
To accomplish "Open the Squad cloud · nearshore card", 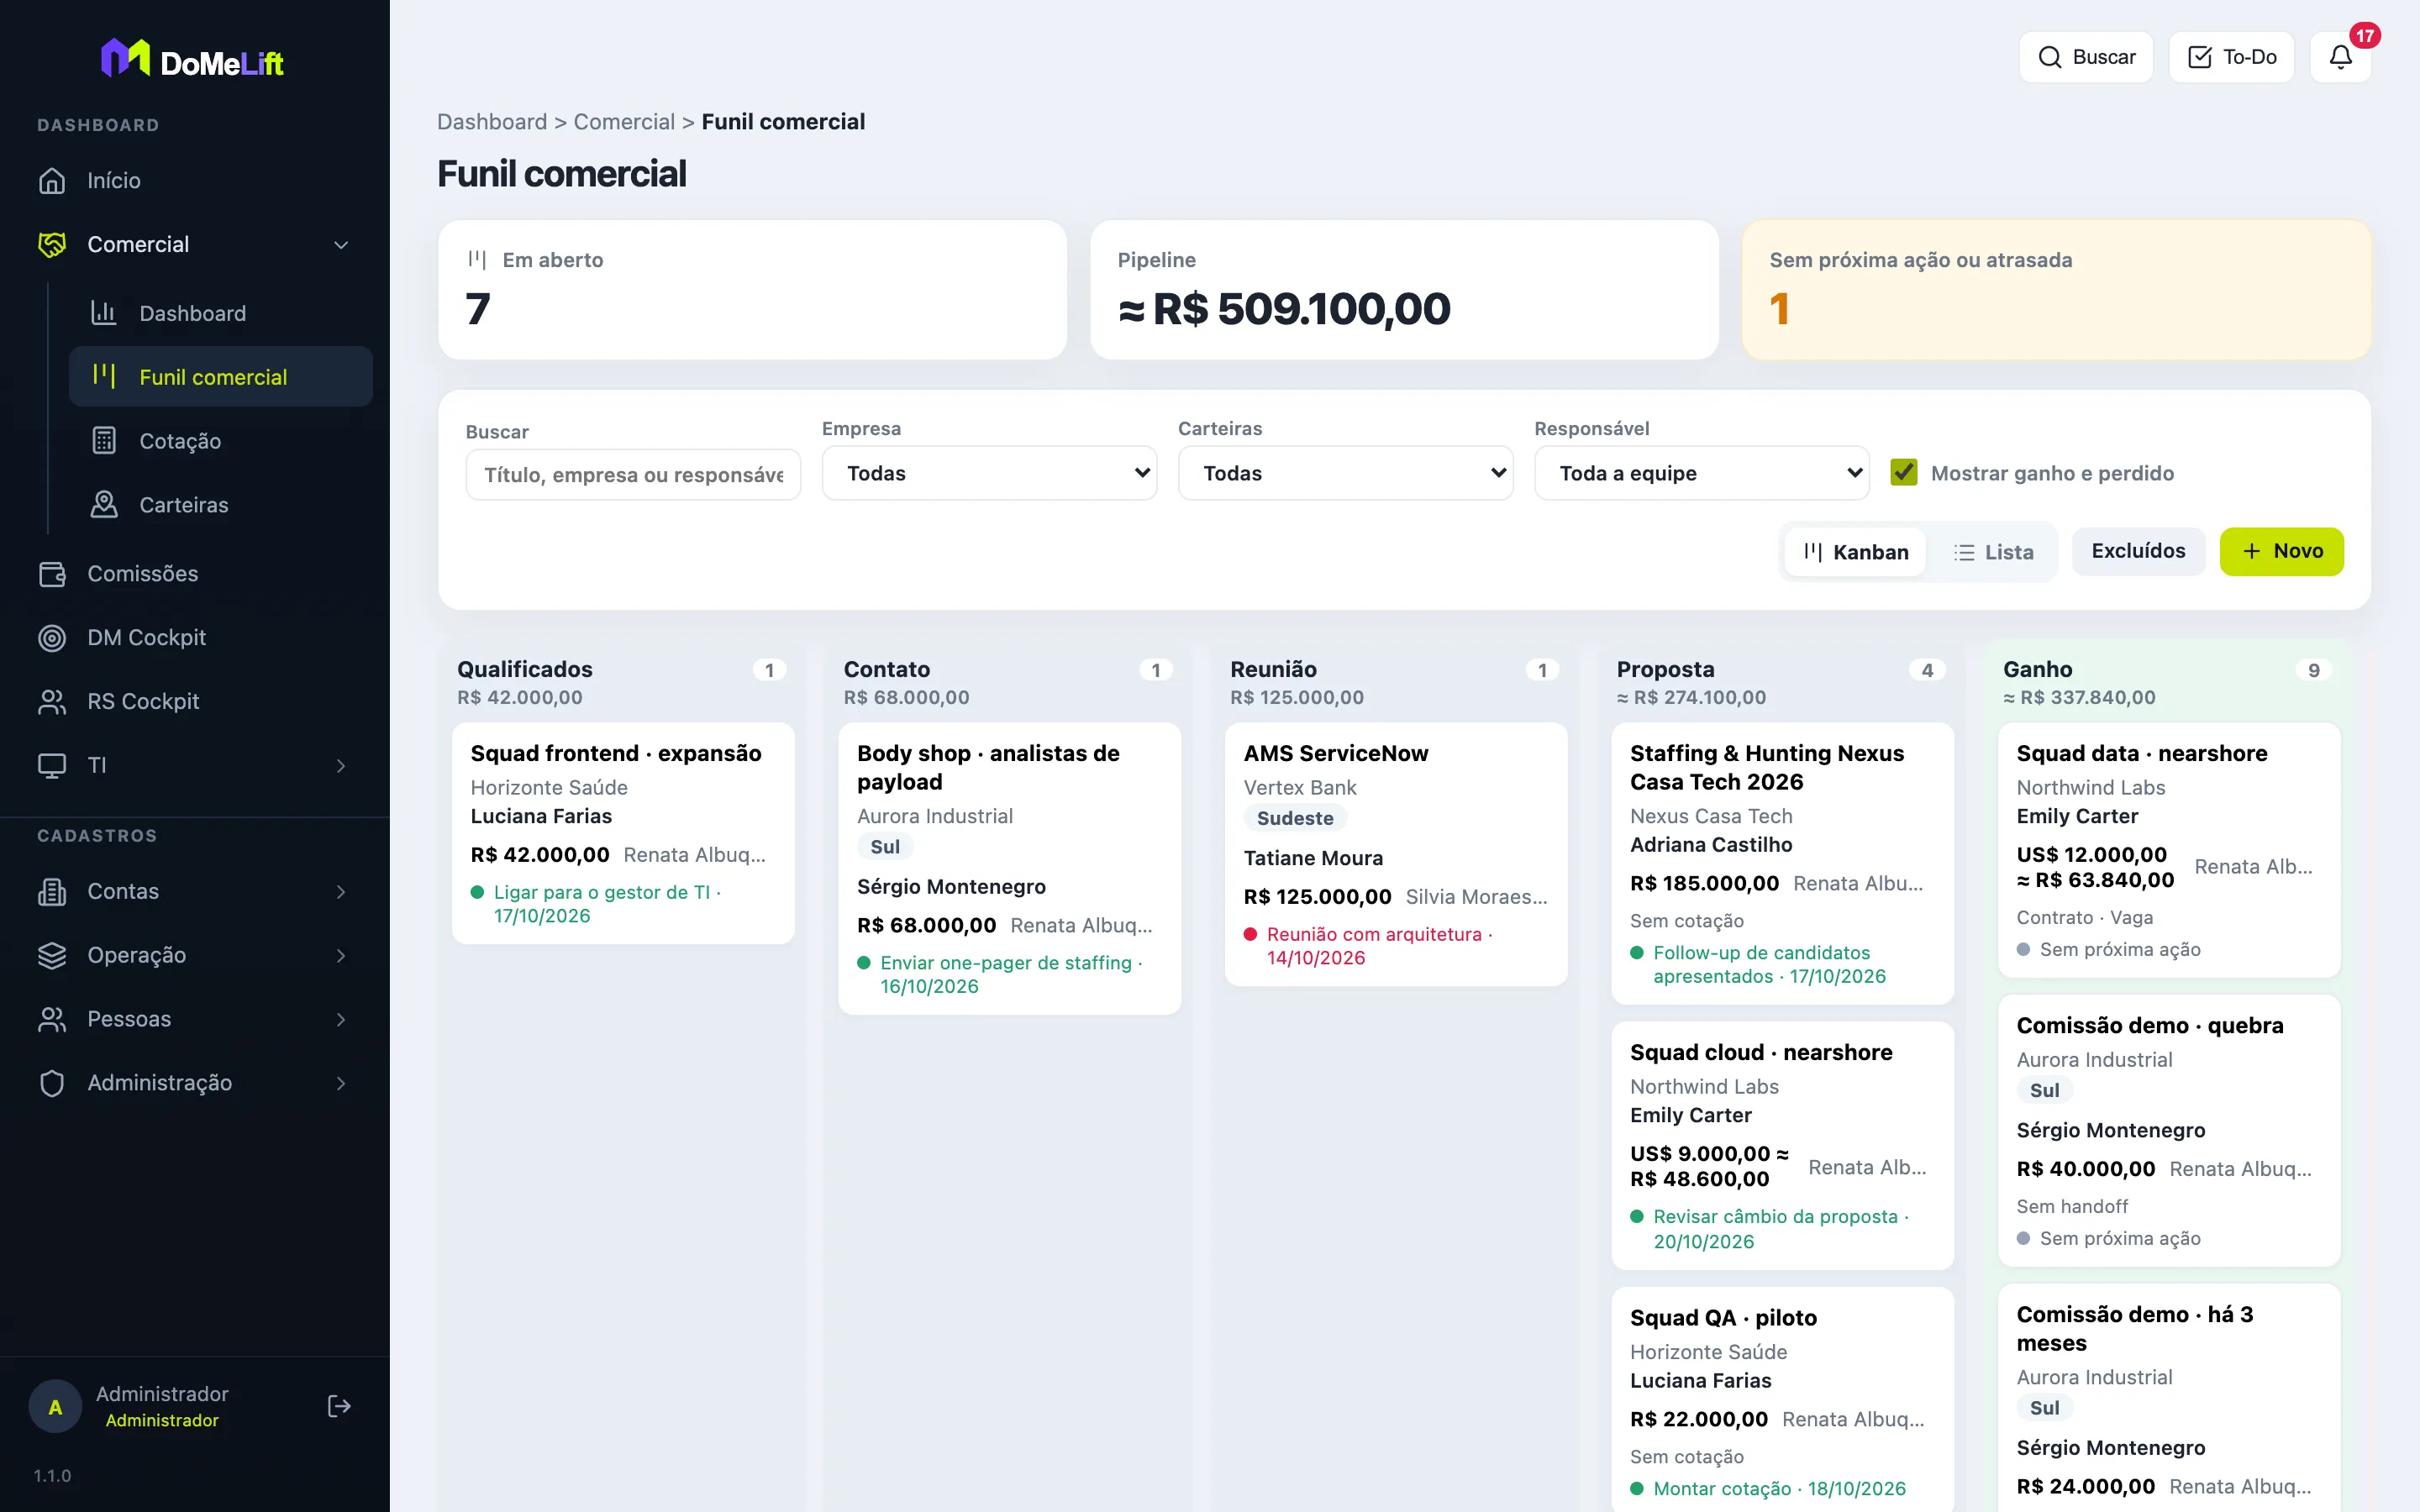I will (x=1782, y=1145).
